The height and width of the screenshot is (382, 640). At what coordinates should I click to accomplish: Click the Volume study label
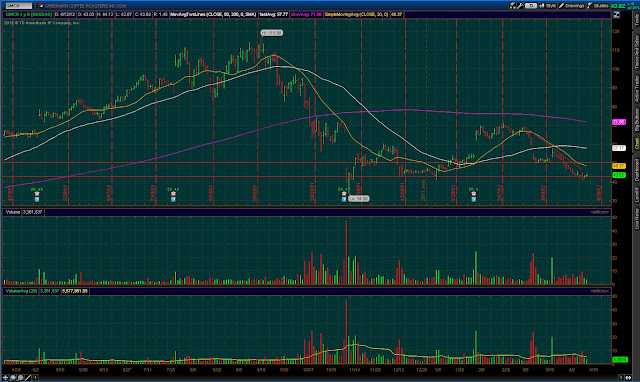[13, 212]
